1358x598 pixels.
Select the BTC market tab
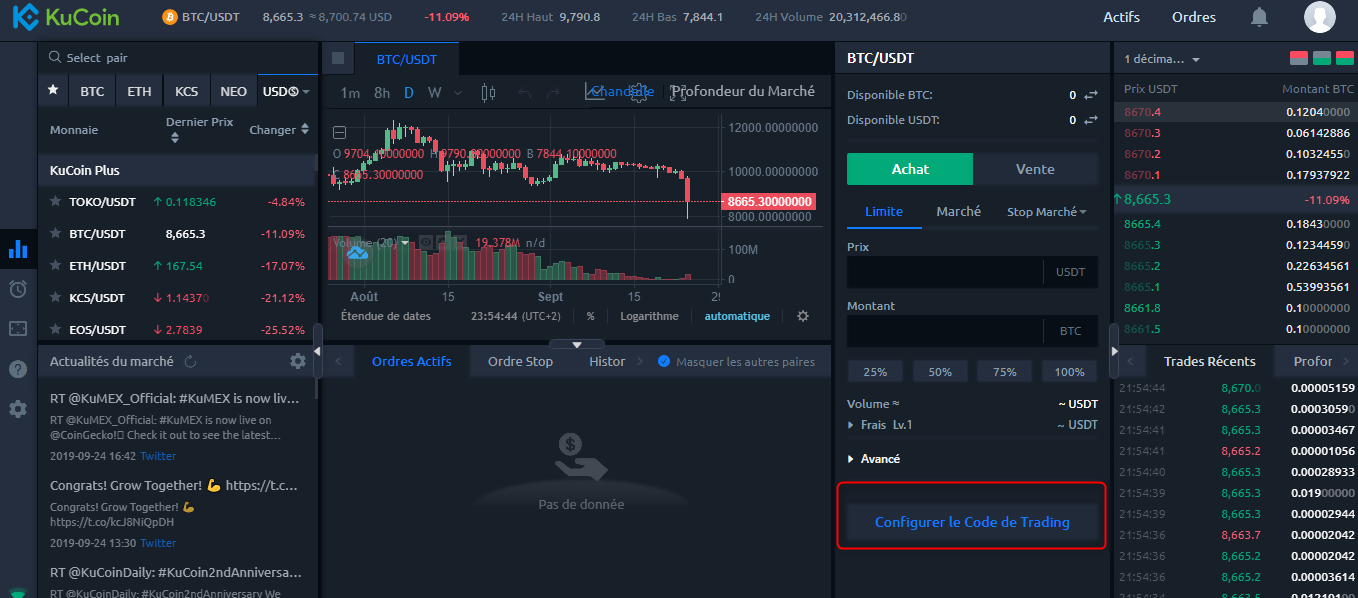coord(92,91)
